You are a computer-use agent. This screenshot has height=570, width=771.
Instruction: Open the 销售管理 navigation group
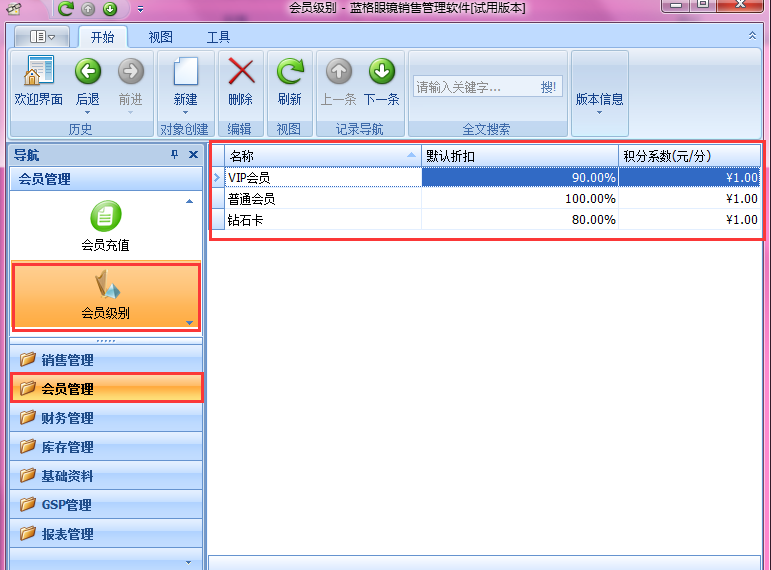point(106,360)
